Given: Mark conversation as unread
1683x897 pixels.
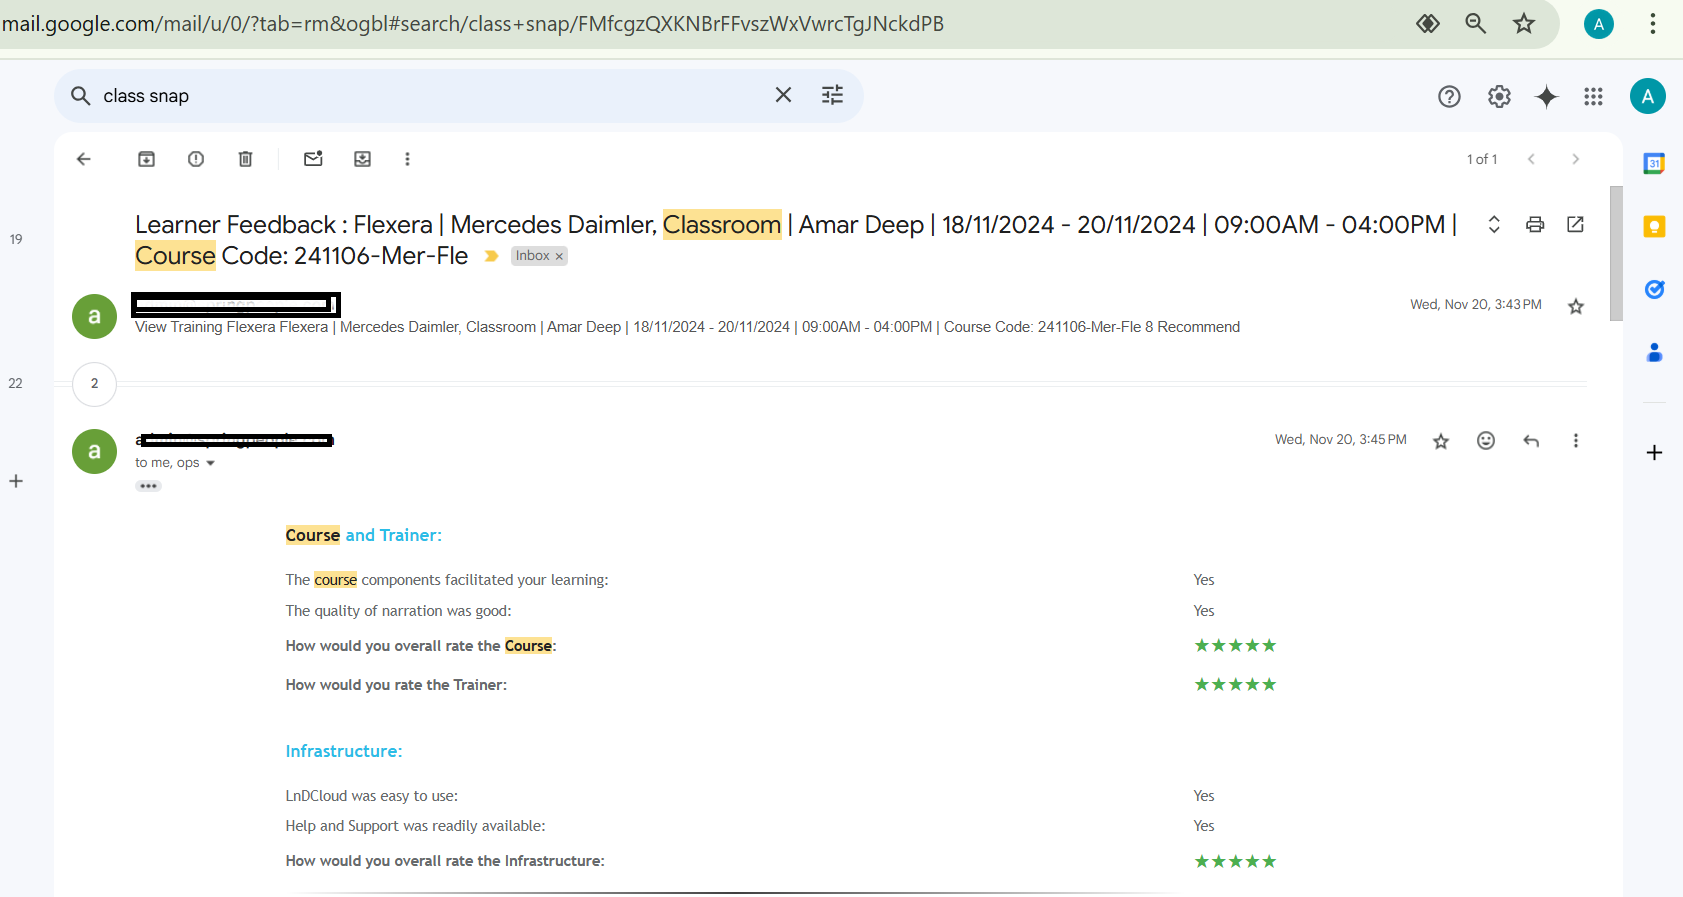Looking at the screenshot, I should (313, 159).
